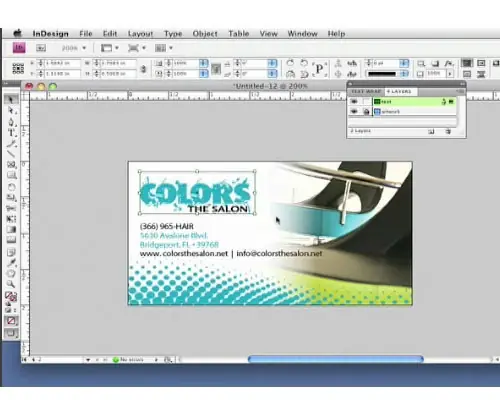500x400 pixels.
Task: Click the Apply None swatch button
Action: coord(11,321)
